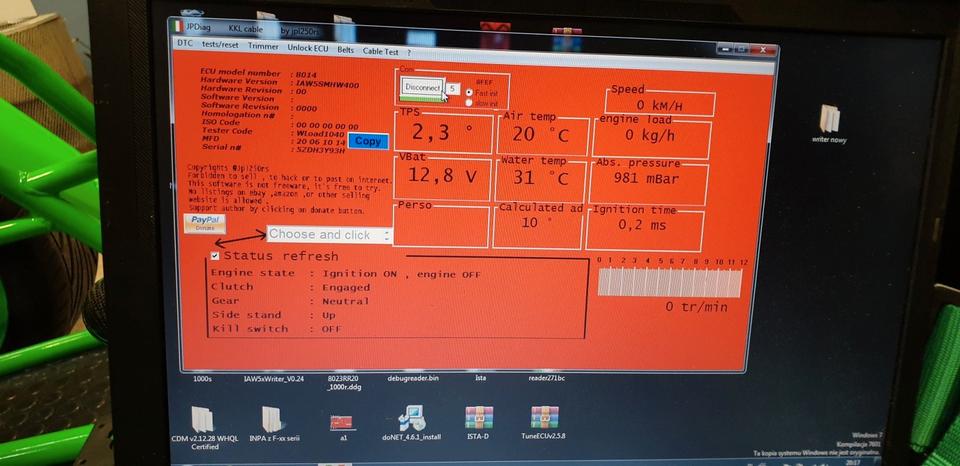
Task: Open the Cable Test menu
Action: pyautogui.click(x=380, y=52)
